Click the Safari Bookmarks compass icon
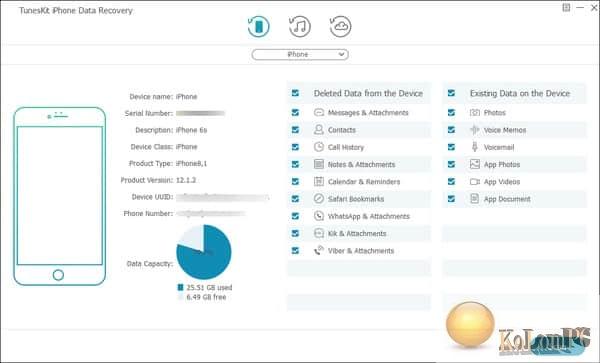 [319, 199]
